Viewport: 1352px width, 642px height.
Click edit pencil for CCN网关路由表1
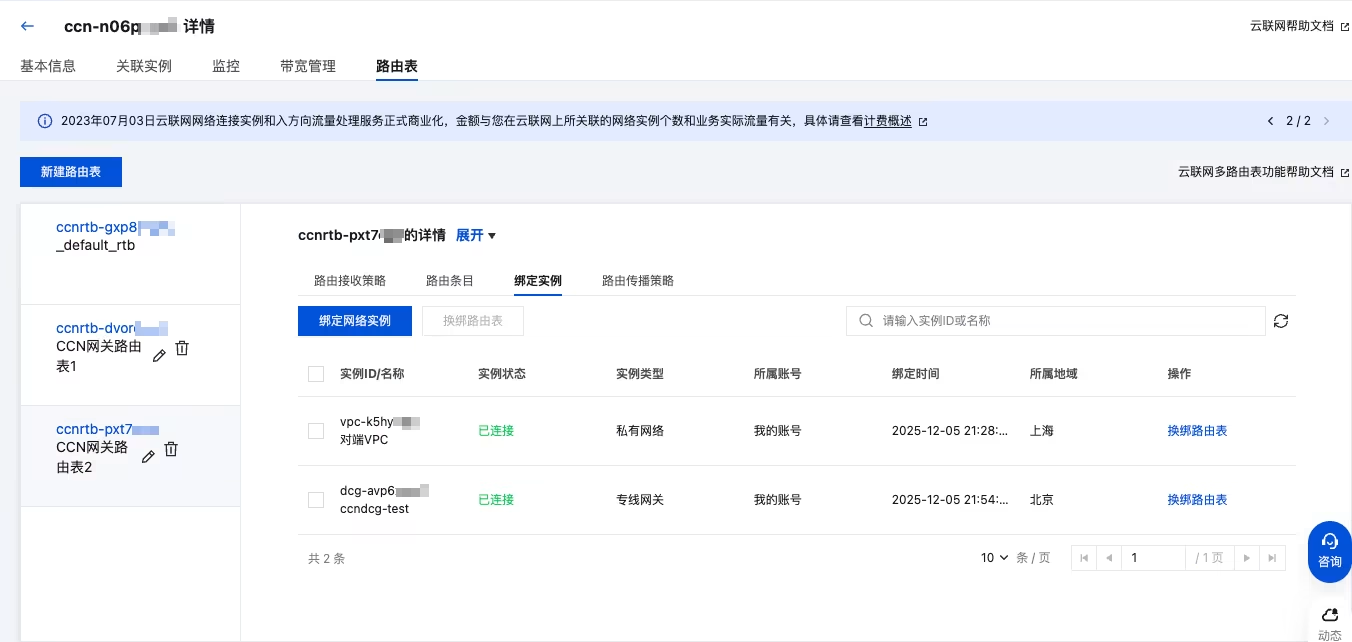coord(159,355)
